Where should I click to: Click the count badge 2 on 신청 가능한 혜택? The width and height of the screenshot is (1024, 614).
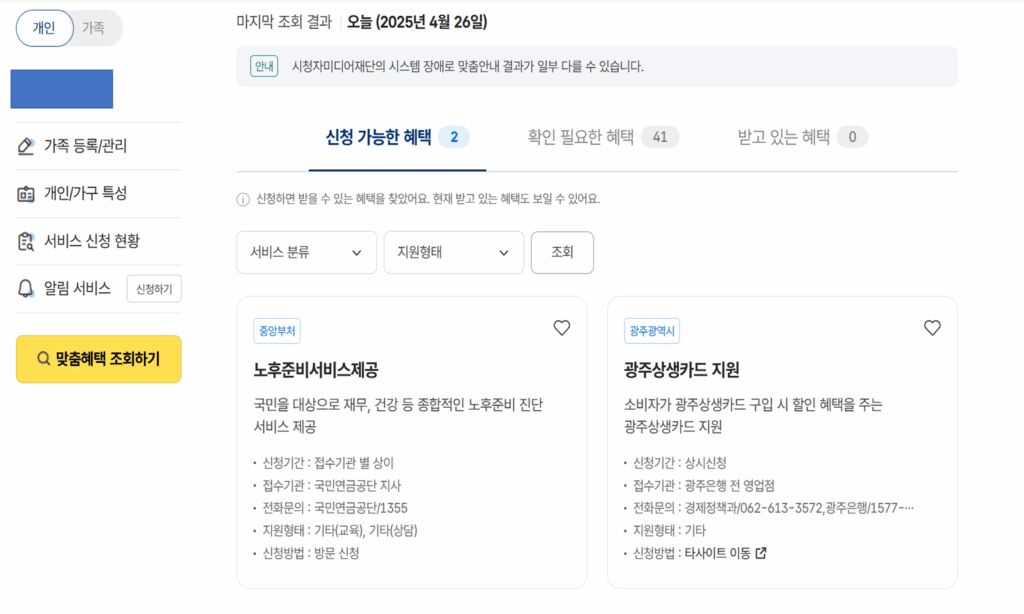(454, 137)
